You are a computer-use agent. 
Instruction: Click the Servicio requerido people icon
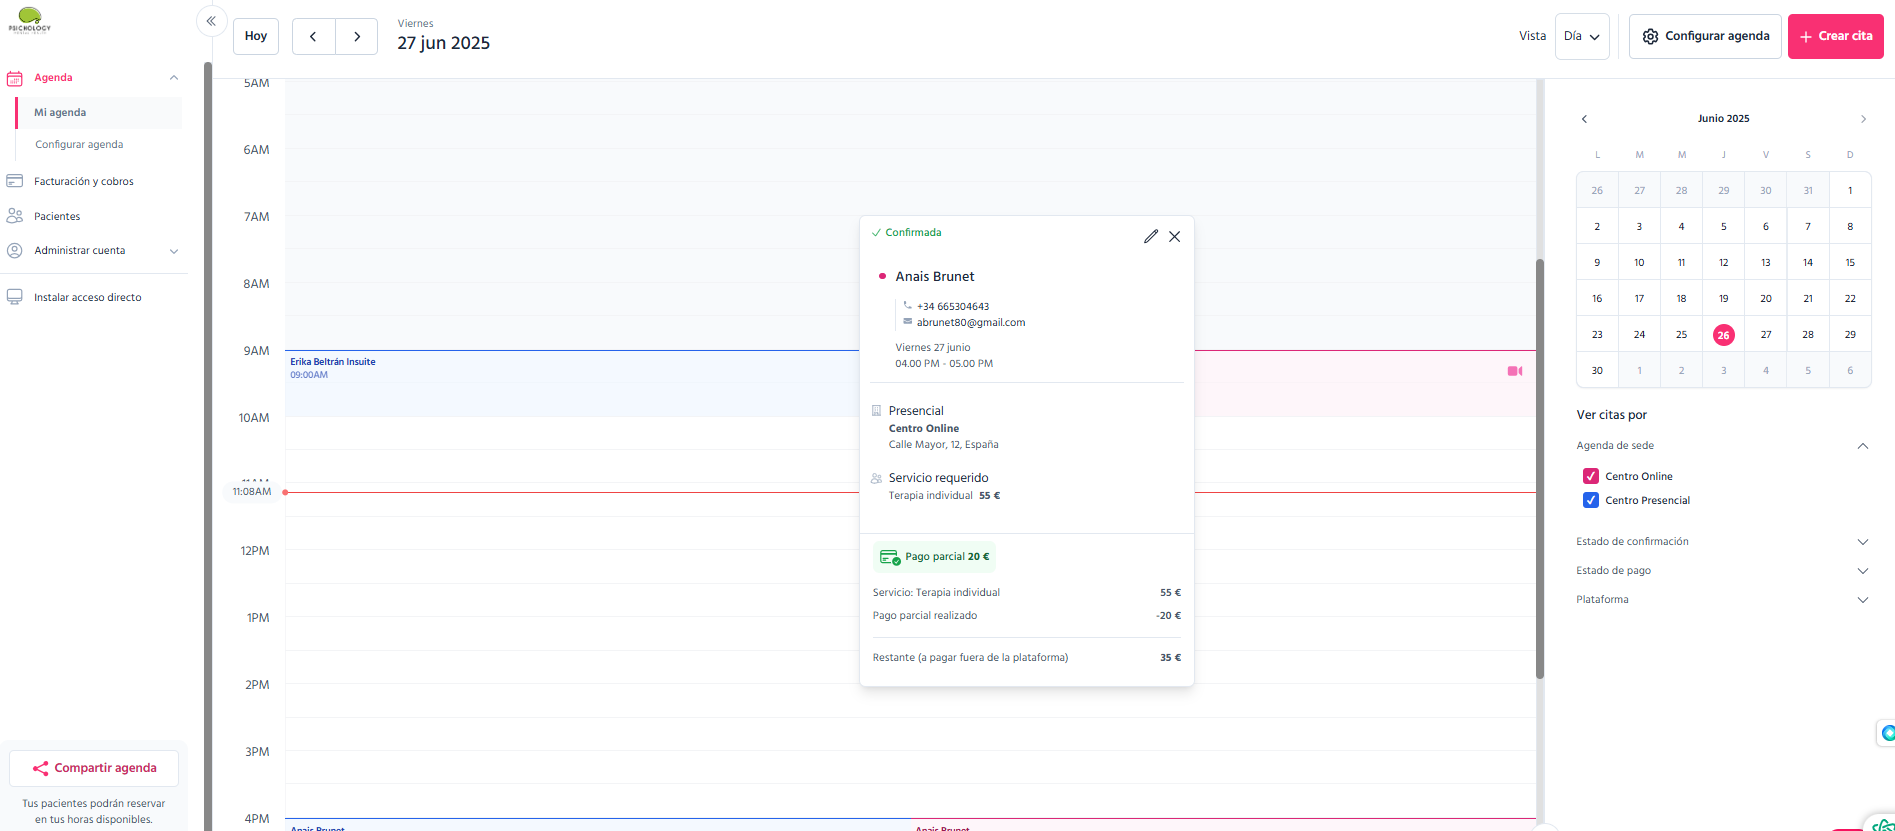pyautogui.click(x=876, y=478)
